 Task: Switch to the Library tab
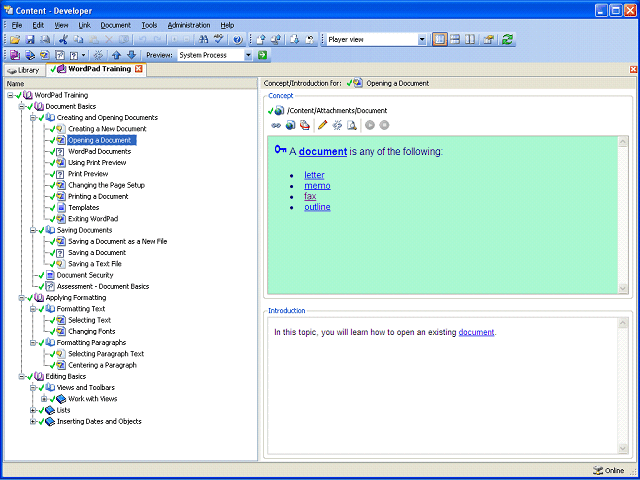click(24, 70)
